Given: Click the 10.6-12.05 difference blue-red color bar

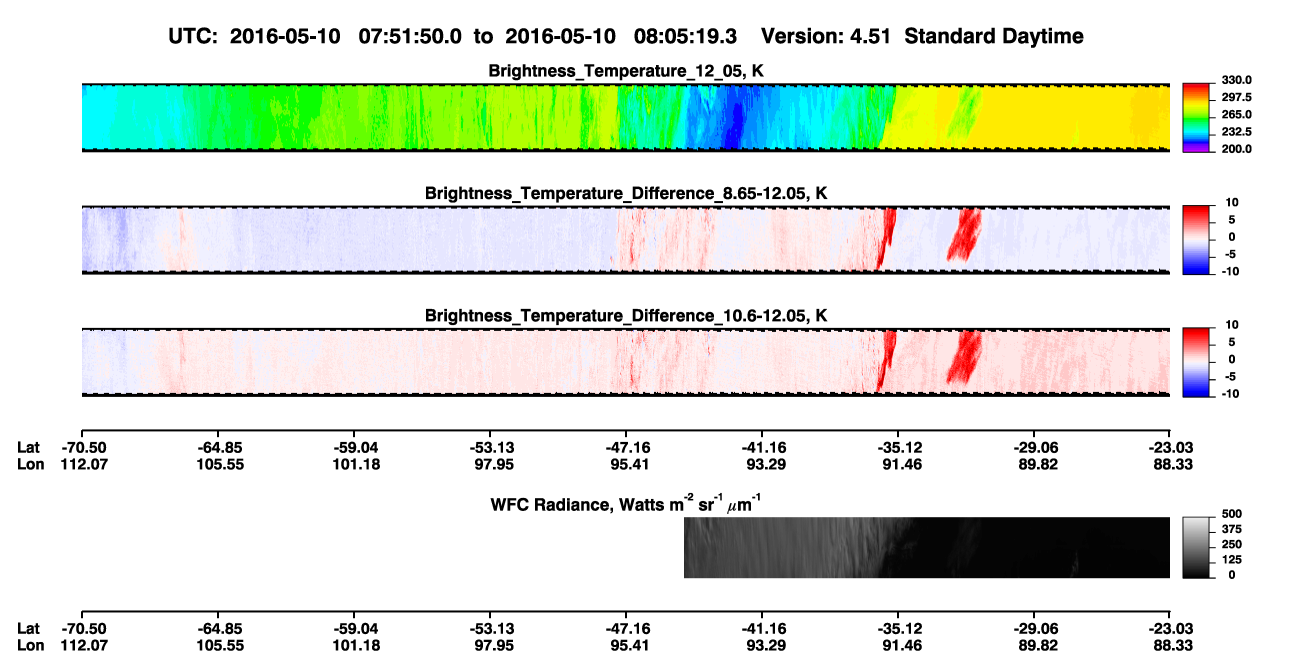Looking at the screenshot, I should [1196, 363].
